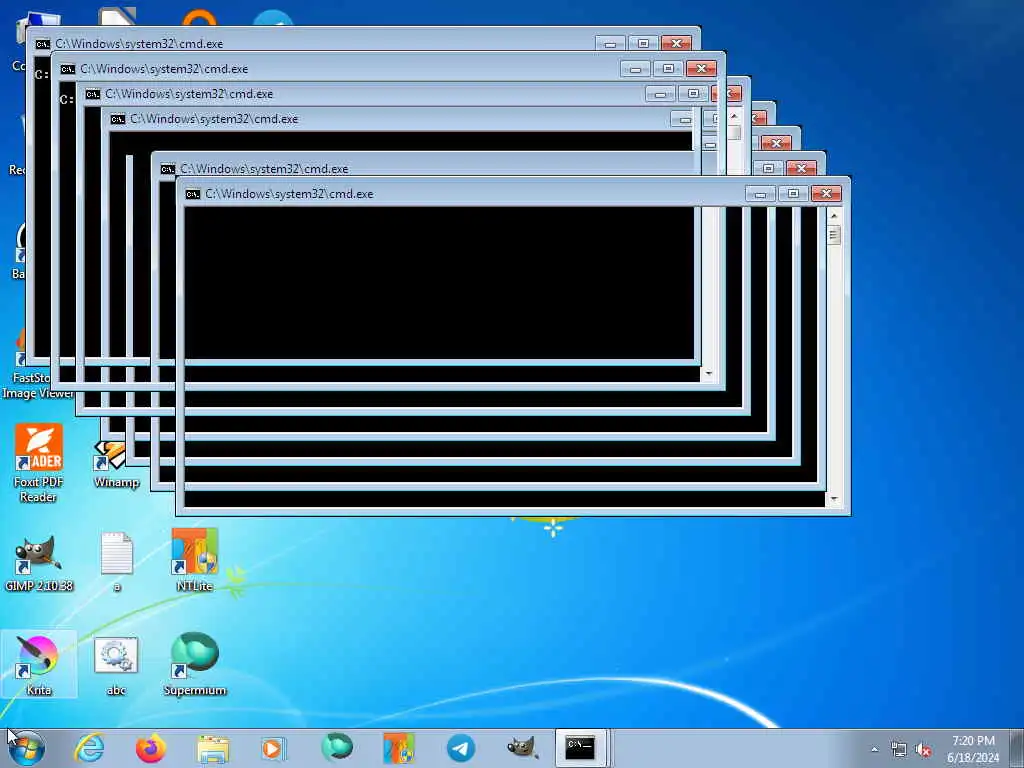
Task: Open the clock showing 7:20 PM
Action: click(973, 748)
